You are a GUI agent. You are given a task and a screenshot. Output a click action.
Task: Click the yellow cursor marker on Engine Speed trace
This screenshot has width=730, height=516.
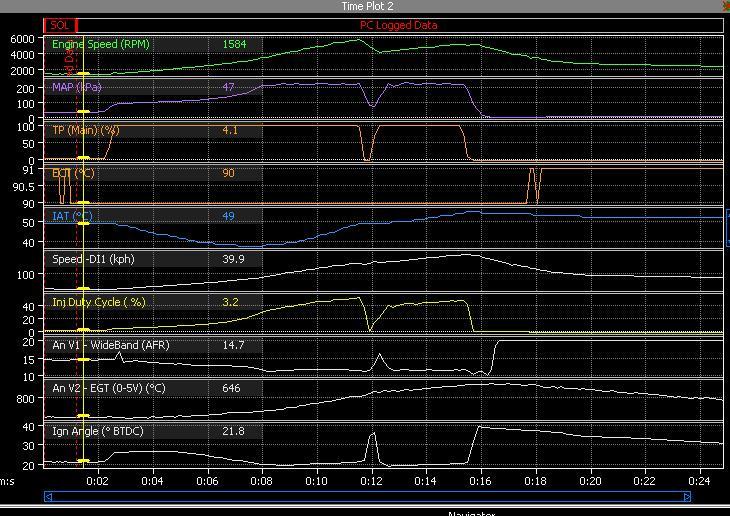tap(83, 74)
